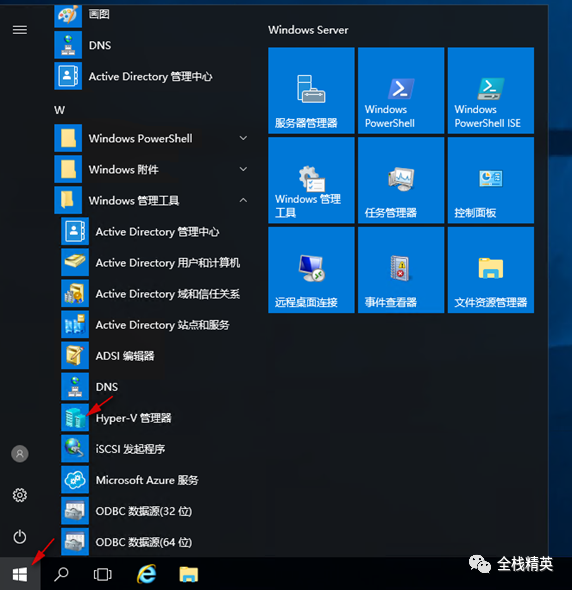This screenshot has height=590, width=572.
Task: Collapse the Windows 管理工具 folder chevron
Action: coord(243,200)
